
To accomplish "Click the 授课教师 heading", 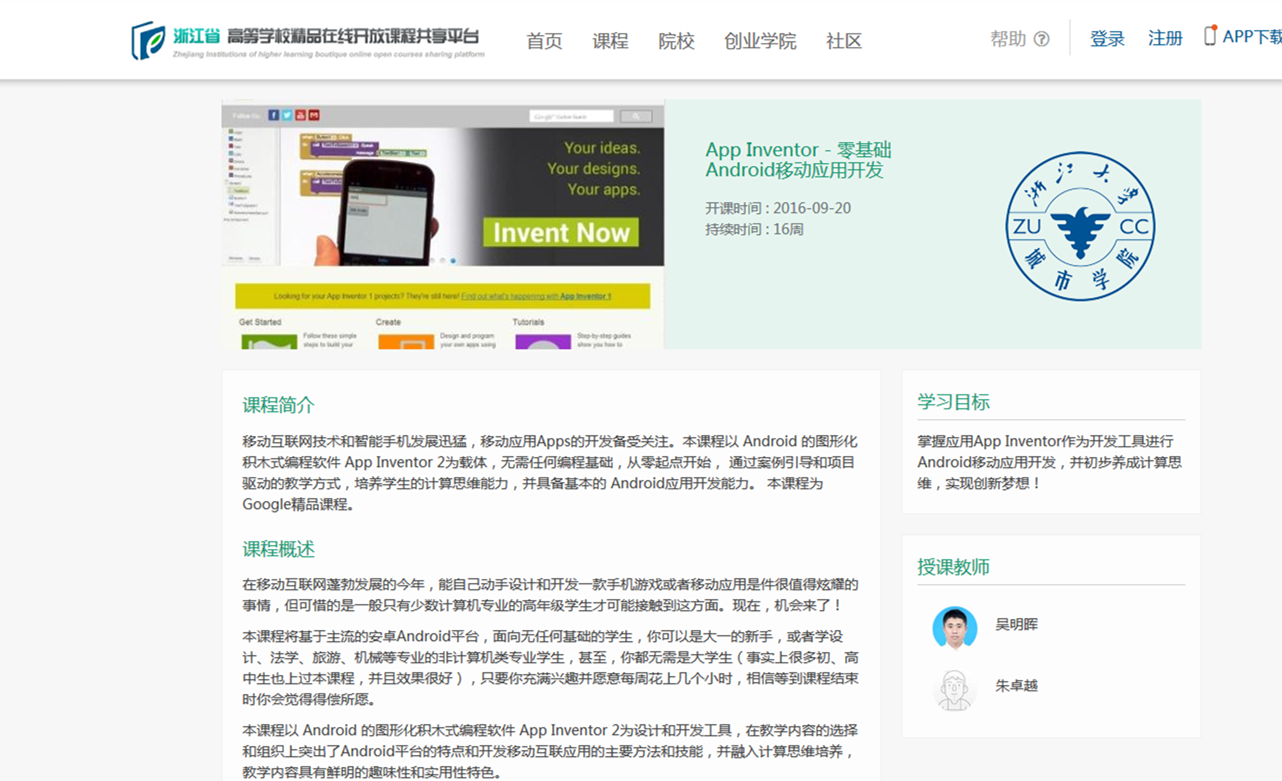I will 954,567.
